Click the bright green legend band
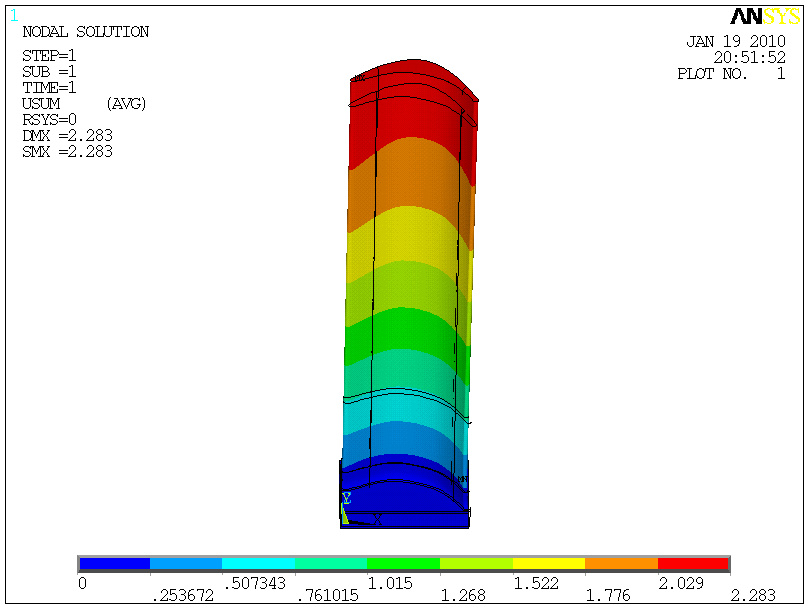Image resolution: width=810 pixels, height=610 pixels. pos(403,564)
